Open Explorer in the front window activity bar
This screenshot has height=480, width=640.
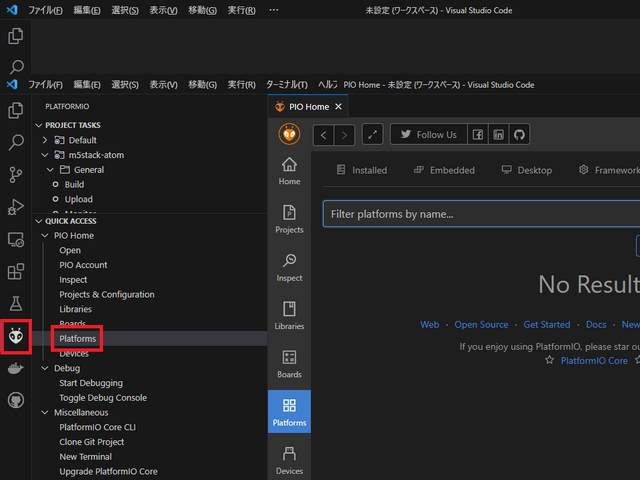click(16, 110)
